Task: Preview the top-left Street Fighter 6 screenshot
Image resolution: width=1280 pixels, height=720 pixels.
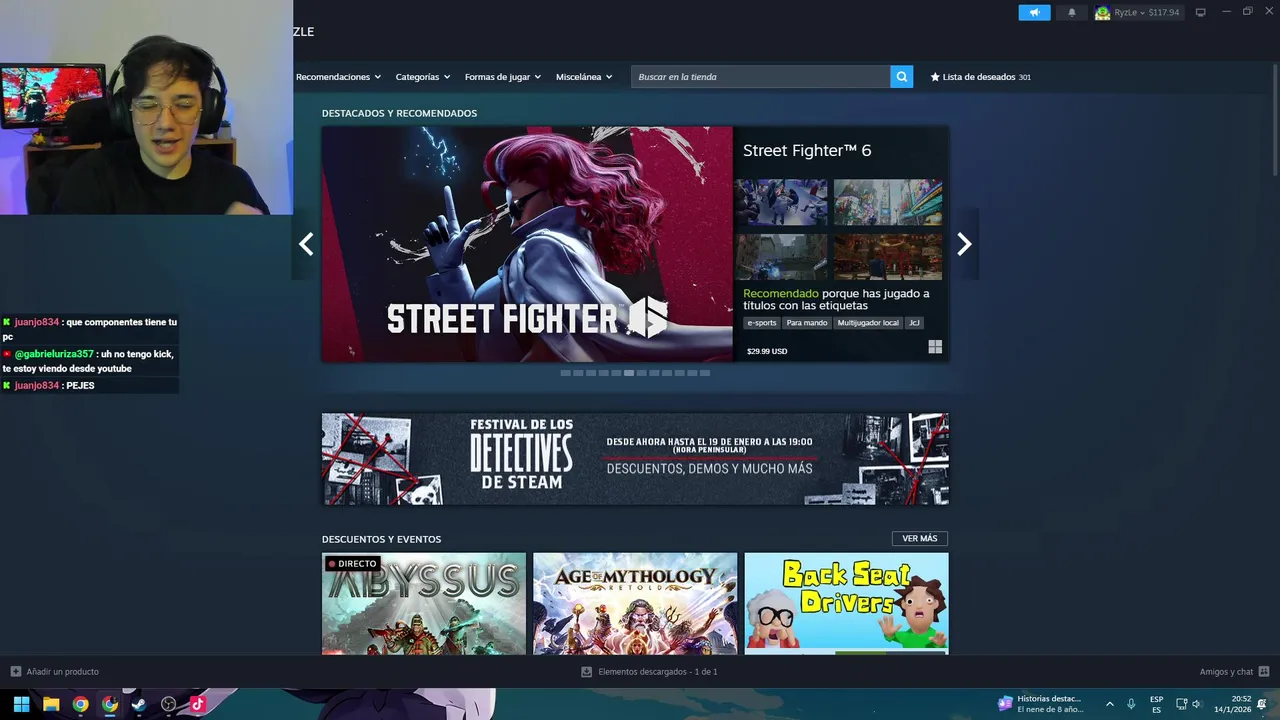Action: point(781,202)
